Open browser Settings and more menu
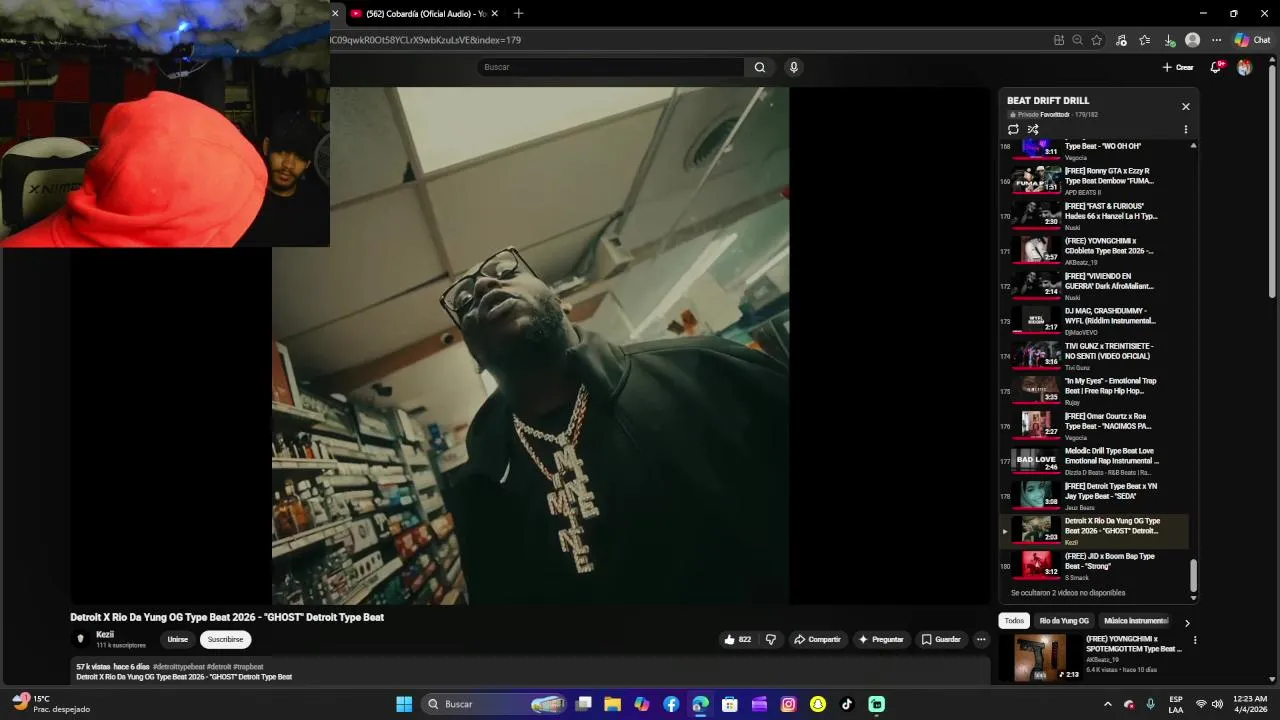Viewport: 1280px width, 720px height. 1216,40
